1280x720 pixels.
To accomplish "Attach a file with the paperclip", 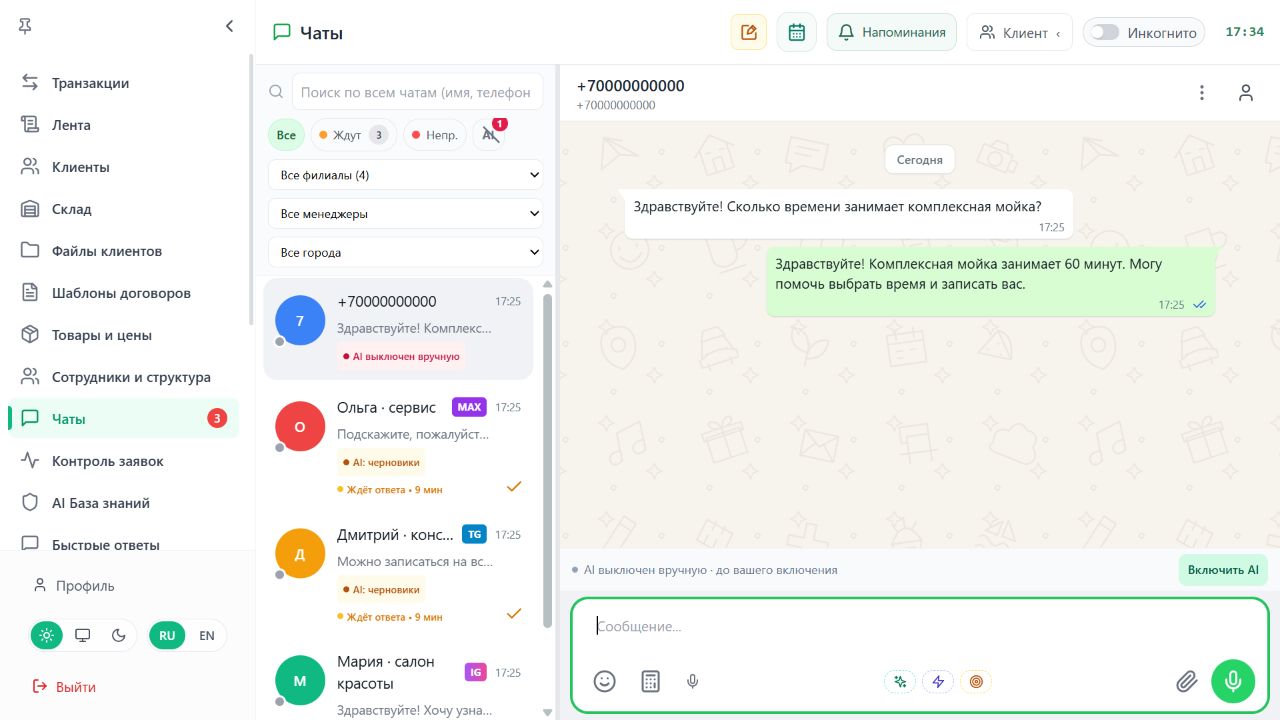I will (1186, 682).
